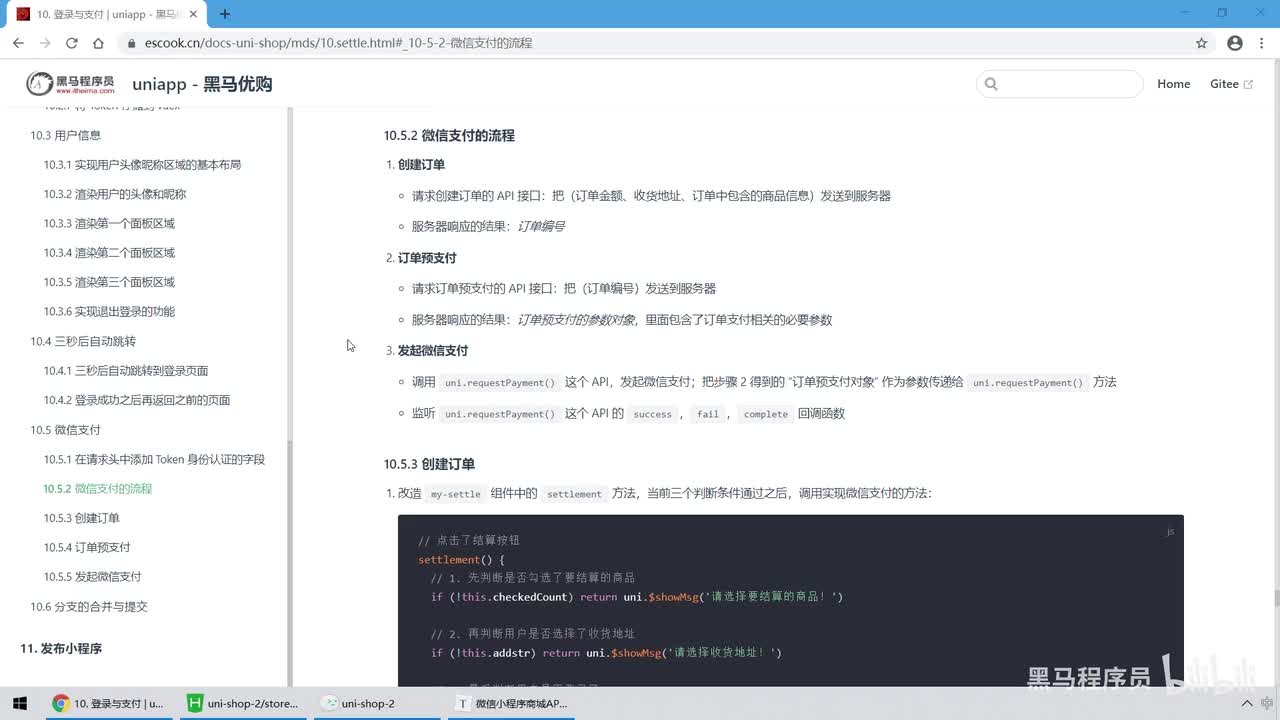
Task: Click the 黑马程序员 site logo
Action: coord(70,84)
